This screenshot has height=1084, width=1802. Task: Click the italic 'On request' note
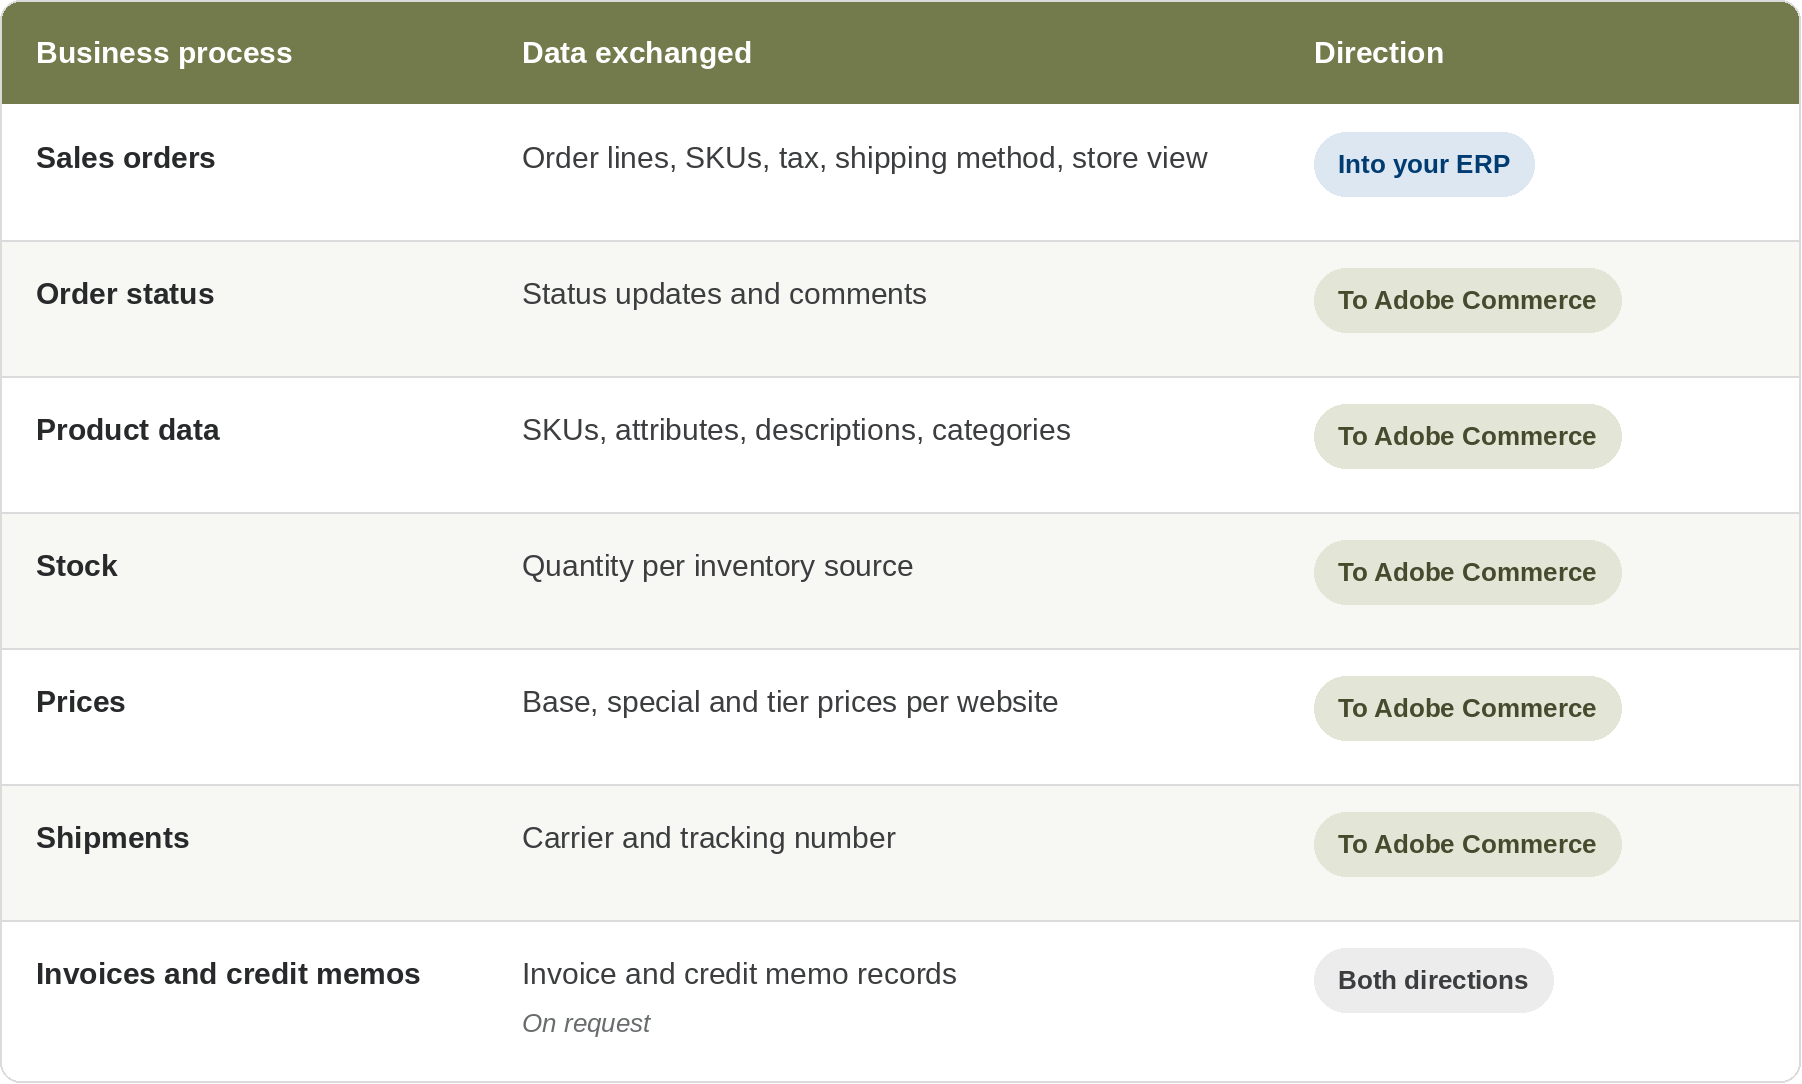tap(586, 1023)
